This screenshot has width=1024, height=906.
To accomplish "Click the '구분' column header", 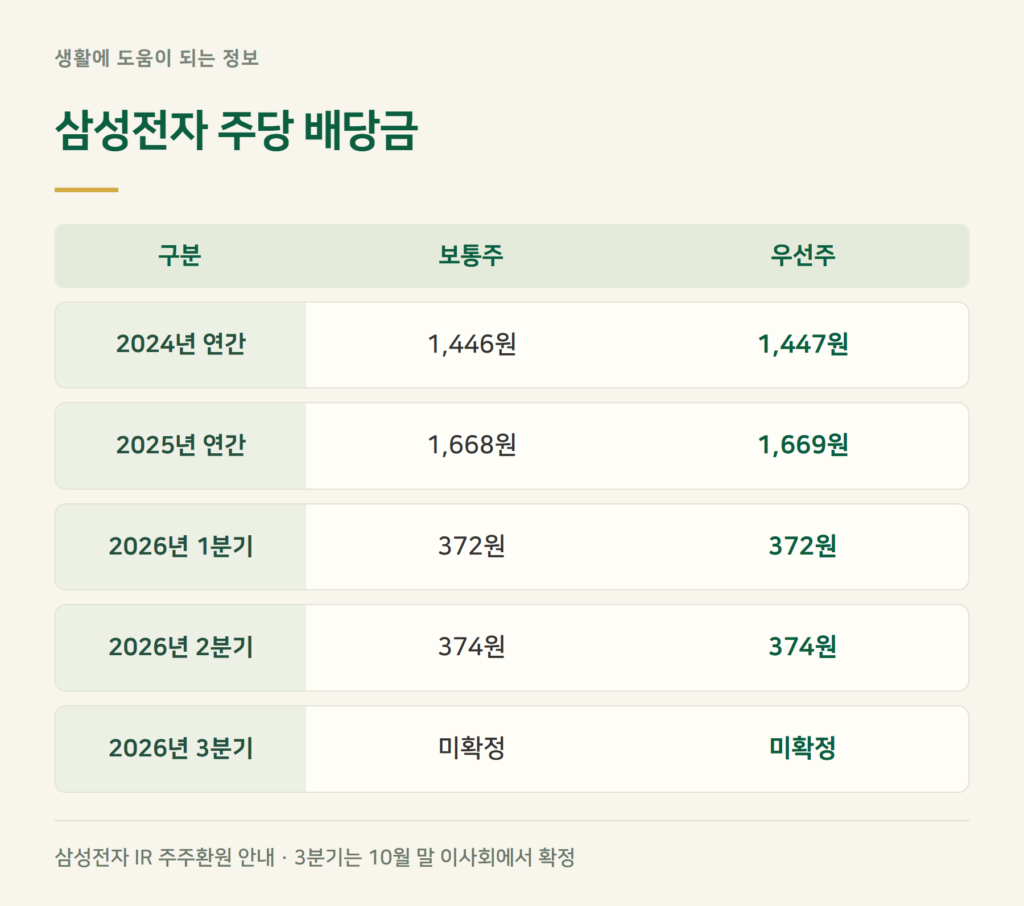I will (180, 255).
